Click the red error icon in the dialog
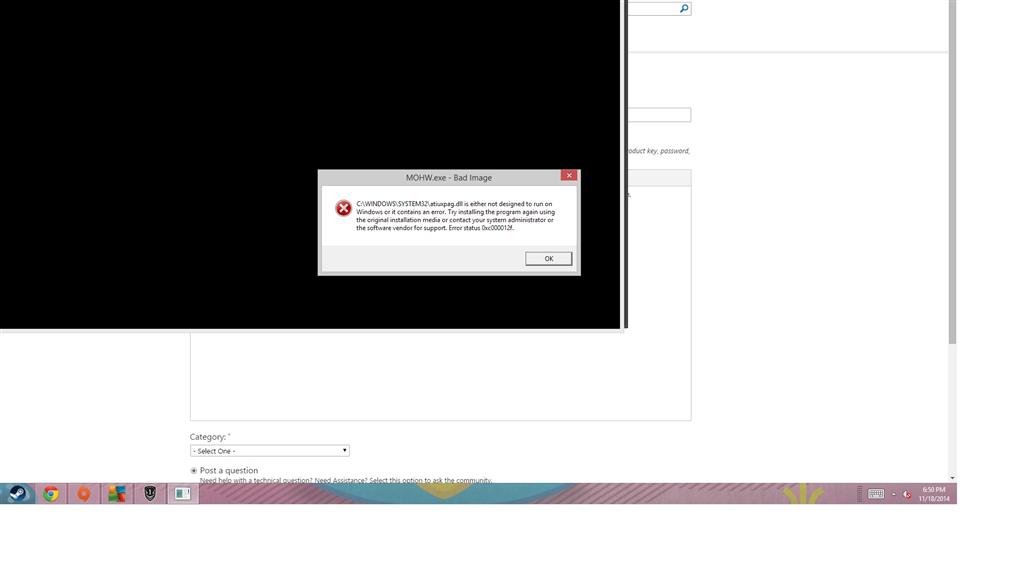Screen dimensions: 1024x576 point(343,208)
